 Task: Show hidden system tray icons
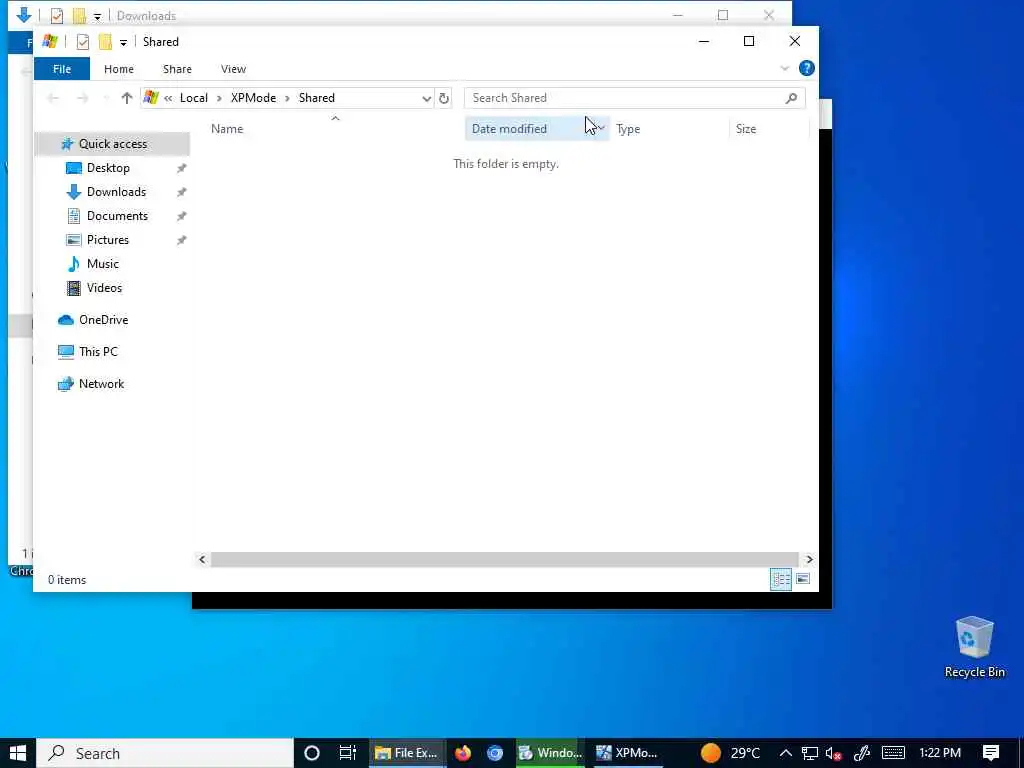pyautogui.click(x=786, y=753)
